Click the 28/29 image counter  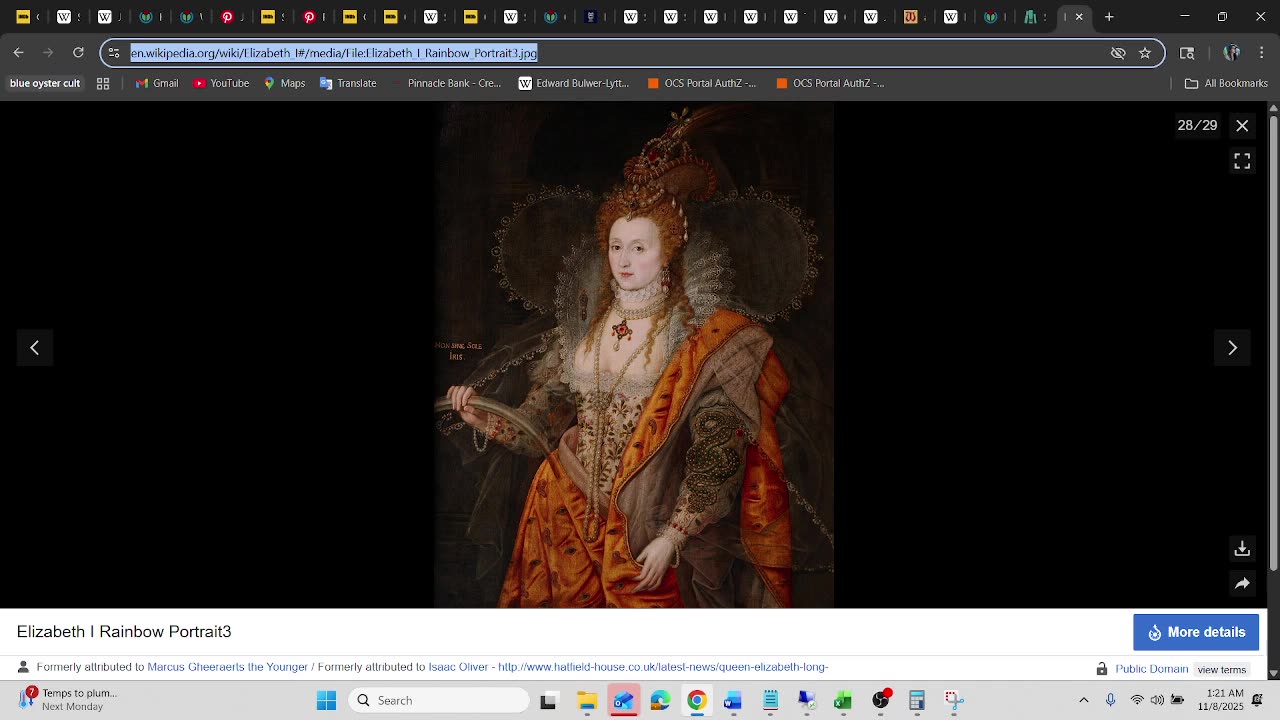pyautogui.click(x=1197, y=125)
